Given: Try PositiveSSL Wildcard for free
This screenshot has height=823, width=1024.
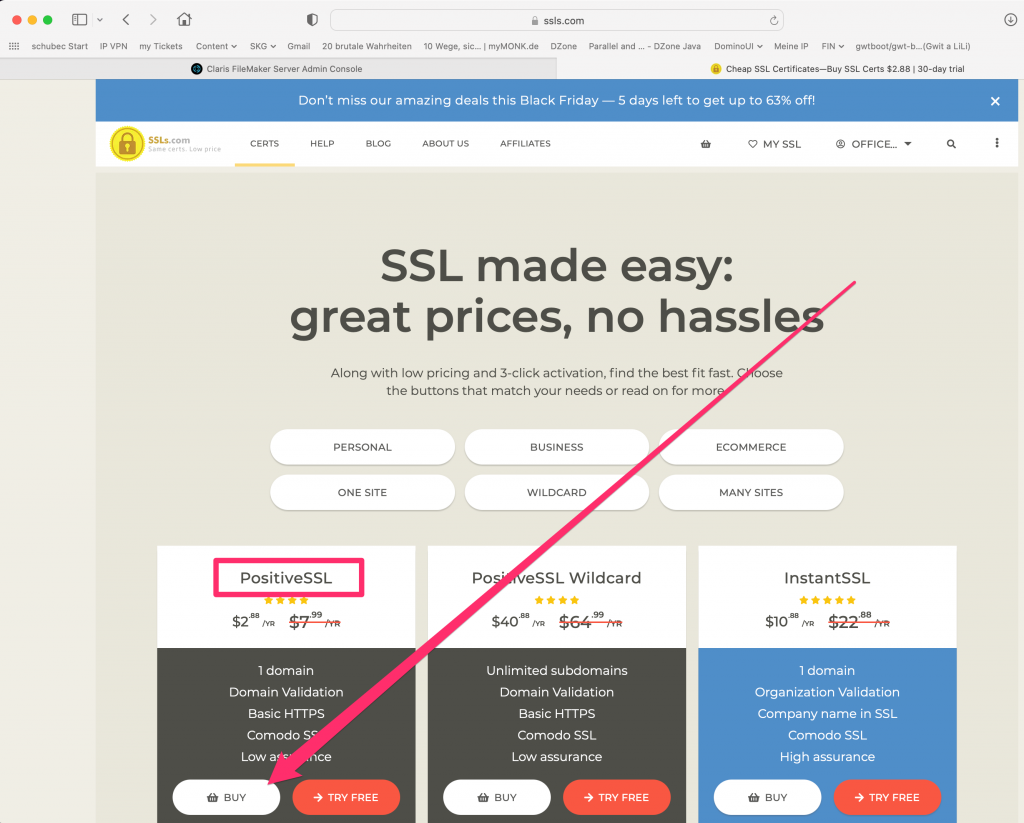Looking at the screenshot, I should (616, 797).
